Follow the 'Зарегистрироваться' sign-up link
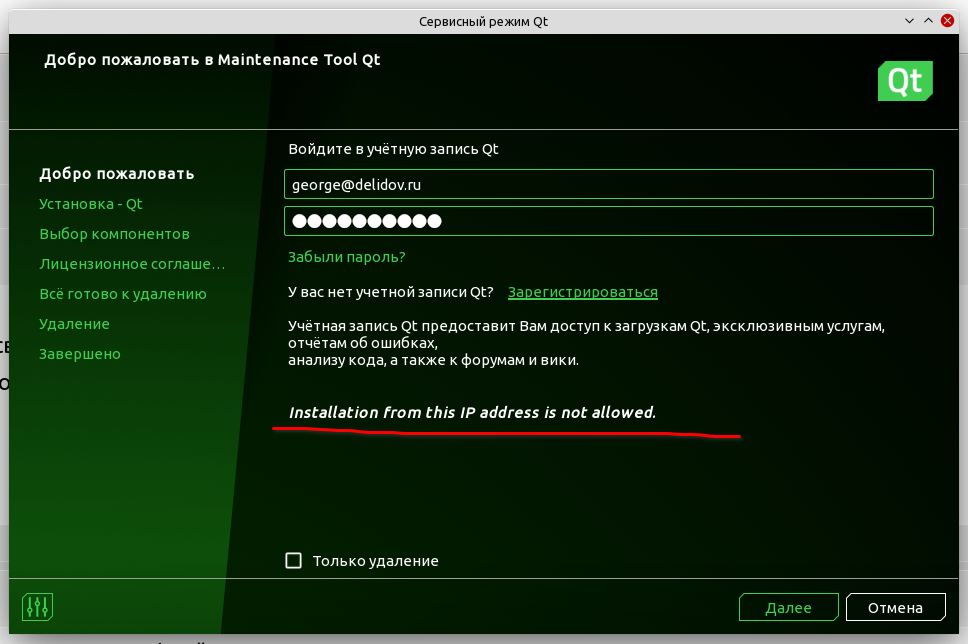Screen dimensions: 968x644 [583, 292]
